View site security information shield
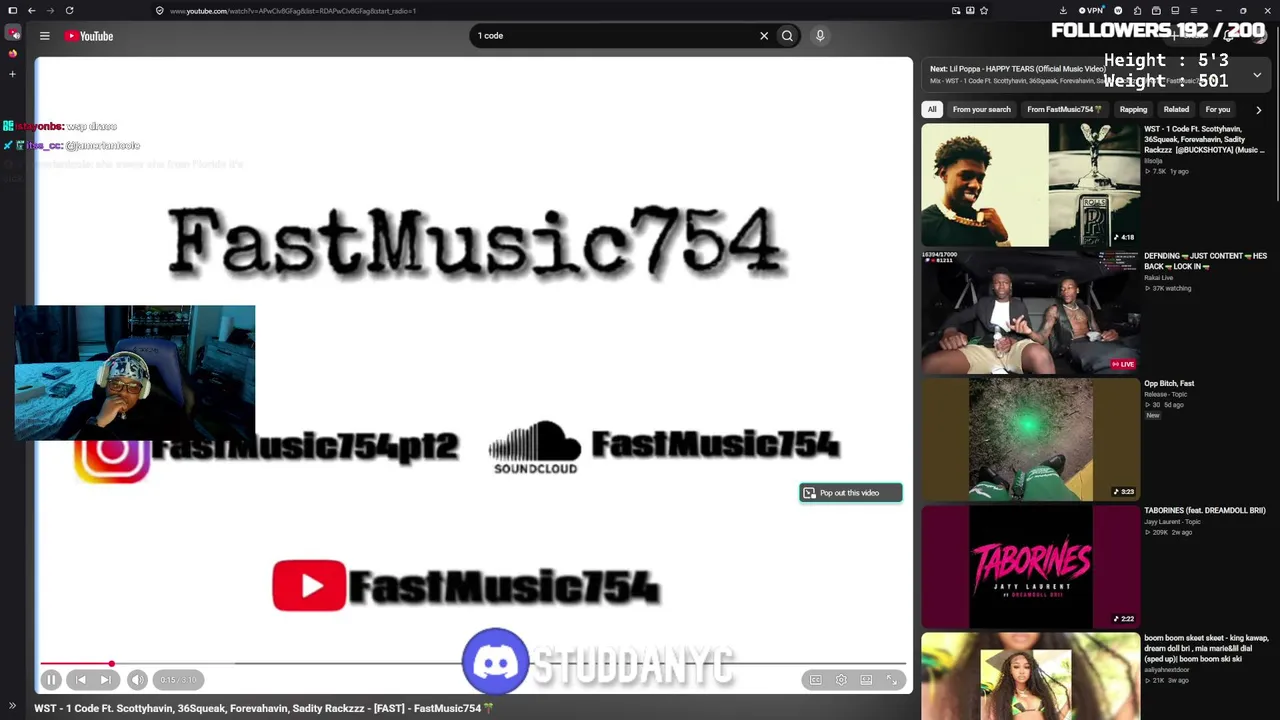1280x720 pixels. tap(159, 11)
